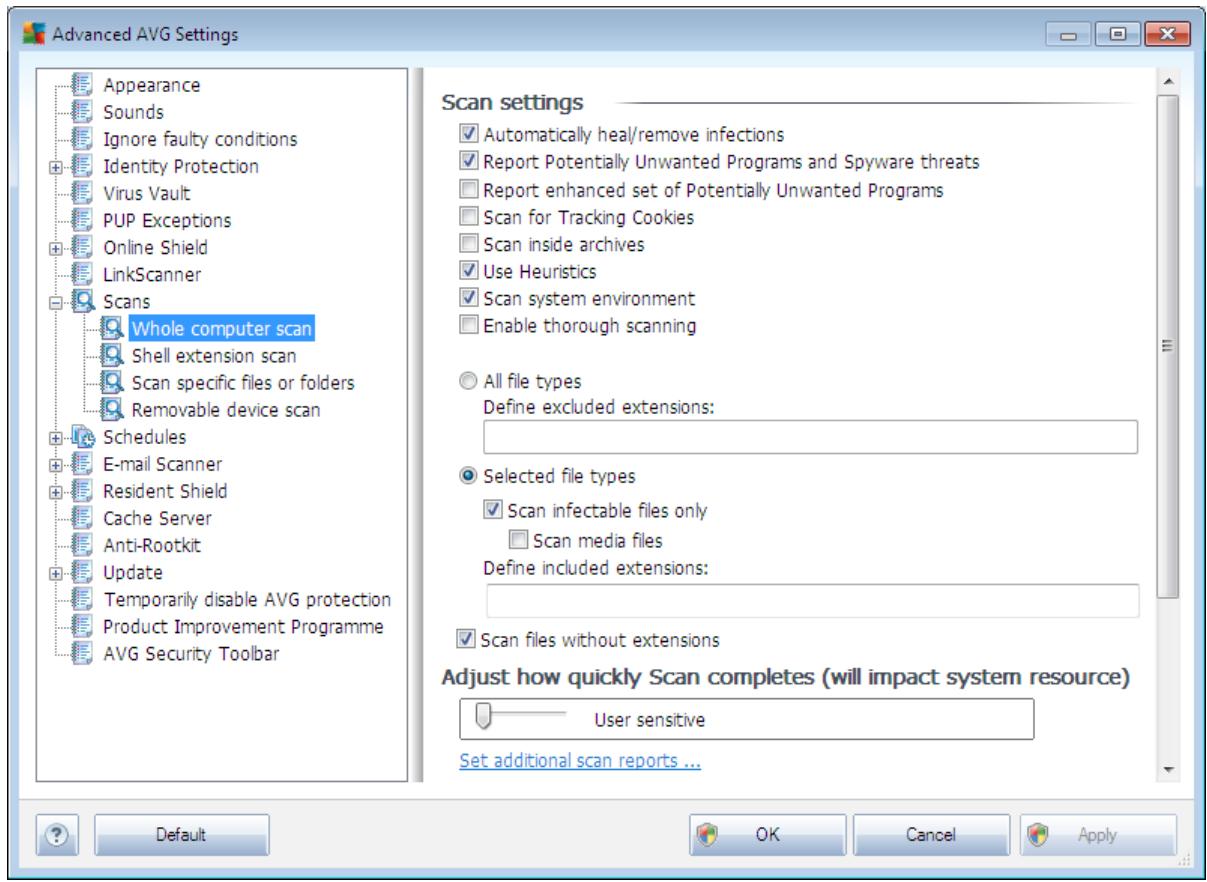
Task: Click the Default button
Action: [x=182, y=834]
